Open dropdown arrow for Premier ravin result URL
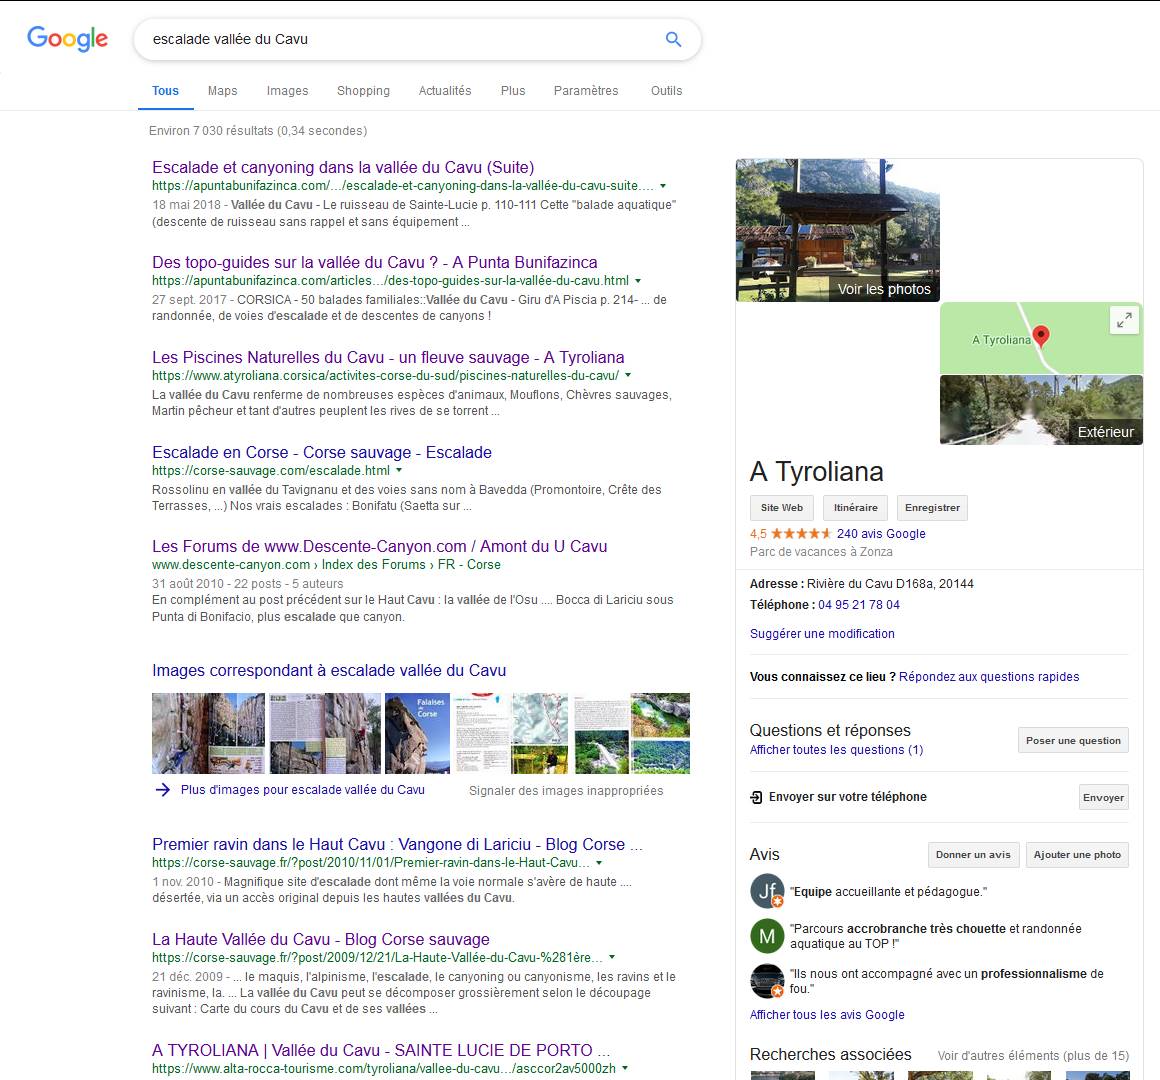1160x1080 pixels. click(x=599, y=863)
